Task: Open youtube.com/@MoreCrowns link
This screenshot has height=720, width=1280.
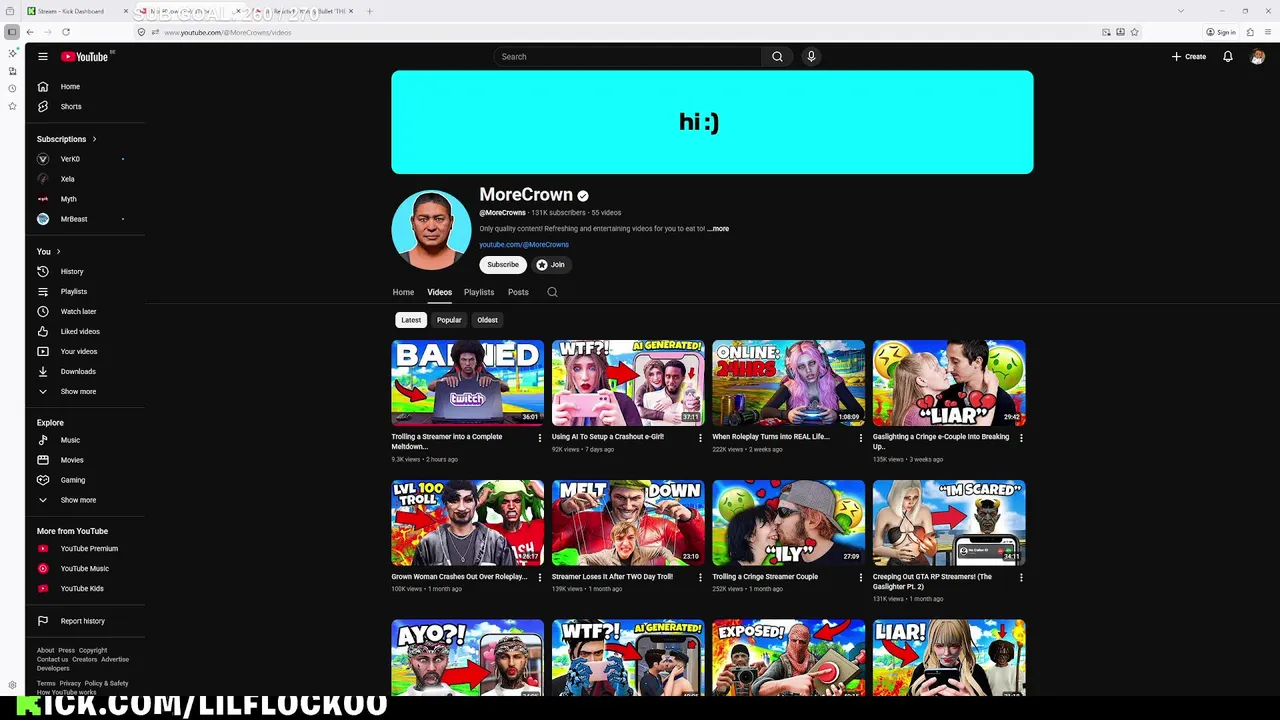Action: (x=524, y=245)
